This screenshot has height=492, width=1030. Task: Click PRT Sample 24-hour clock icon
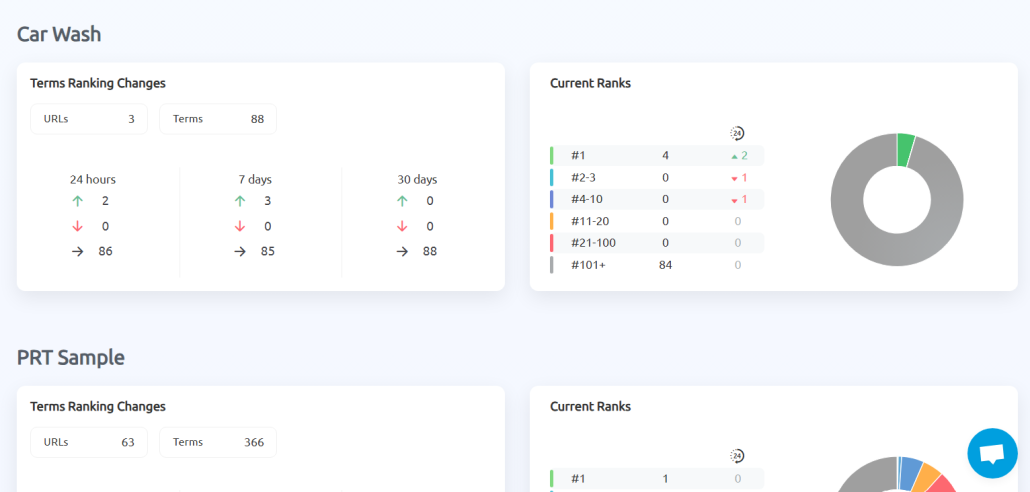point(737,456)
